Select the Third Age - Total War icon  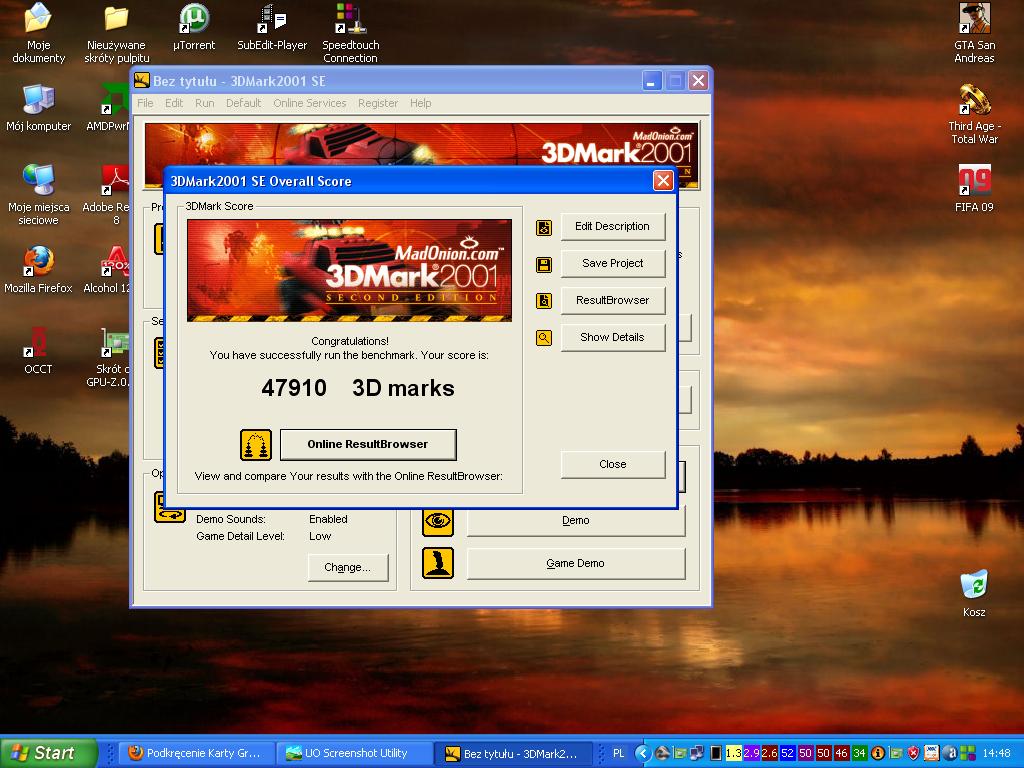[974, 114]
